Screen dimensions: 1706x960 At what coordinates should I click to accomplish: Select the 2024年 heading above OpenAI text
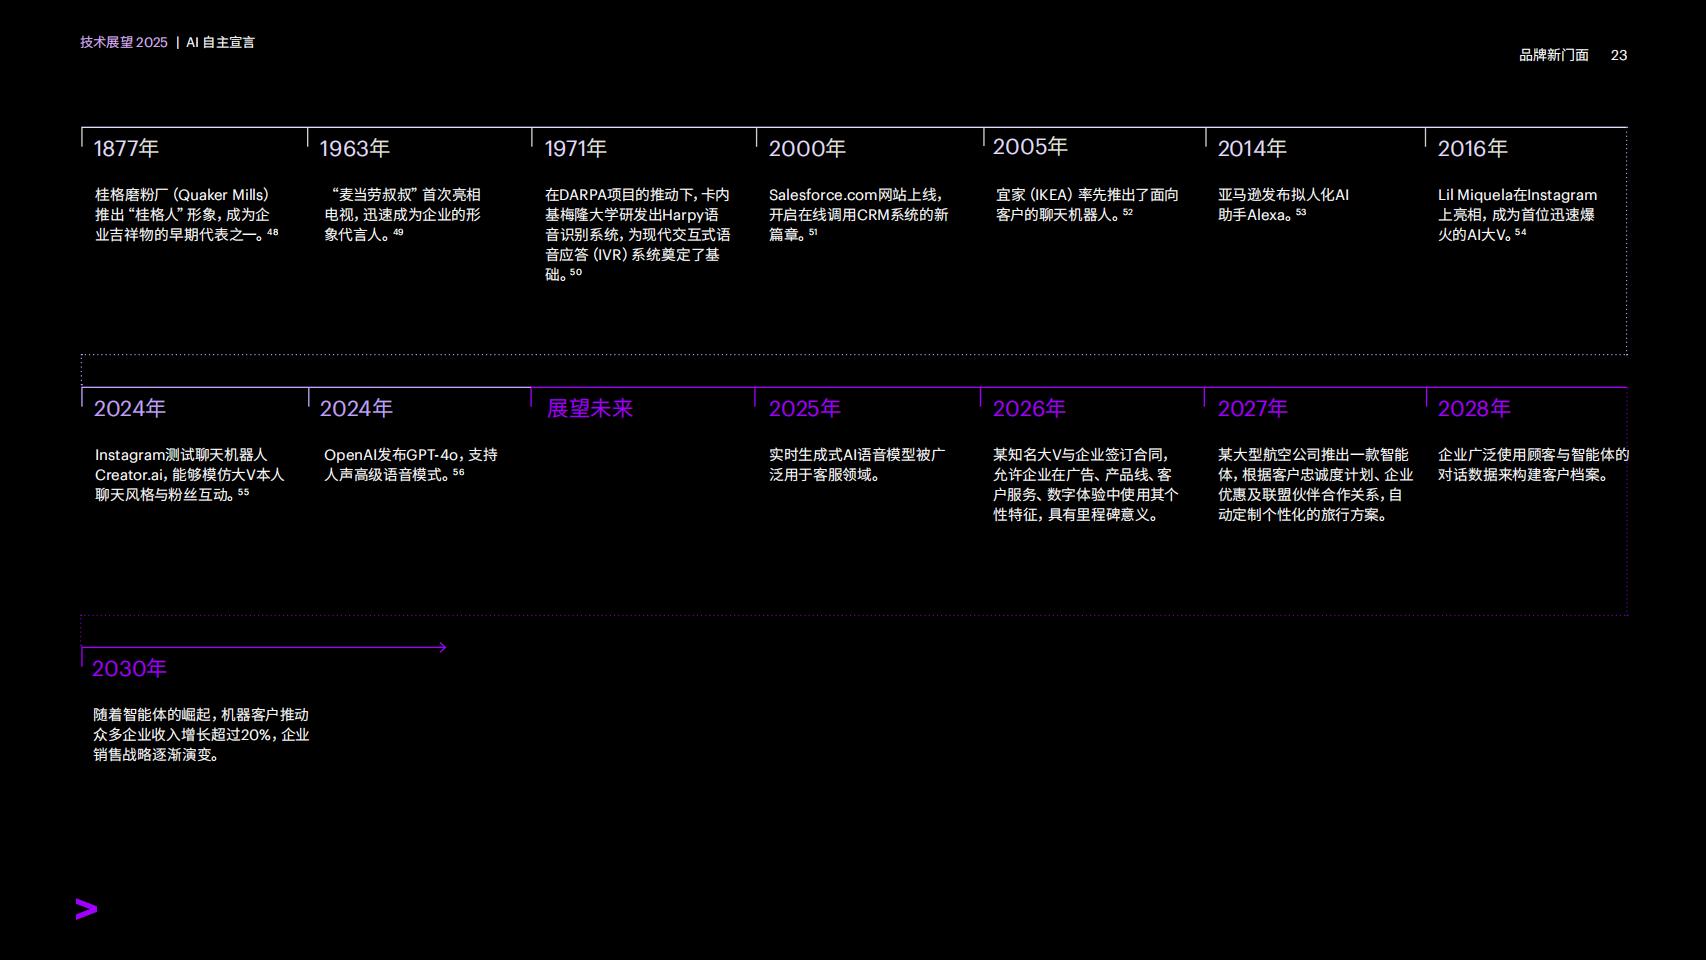356,408
